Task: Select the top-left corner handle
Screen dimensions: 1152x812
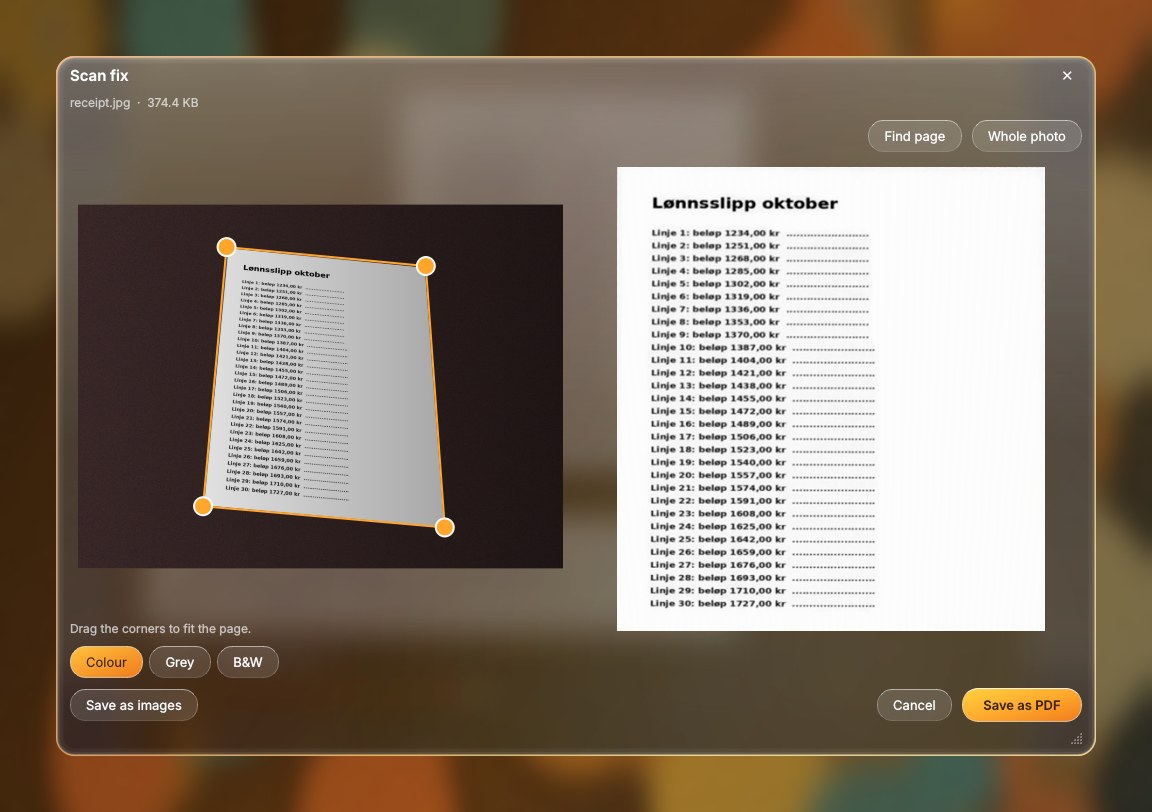Action: coord(226,246)
